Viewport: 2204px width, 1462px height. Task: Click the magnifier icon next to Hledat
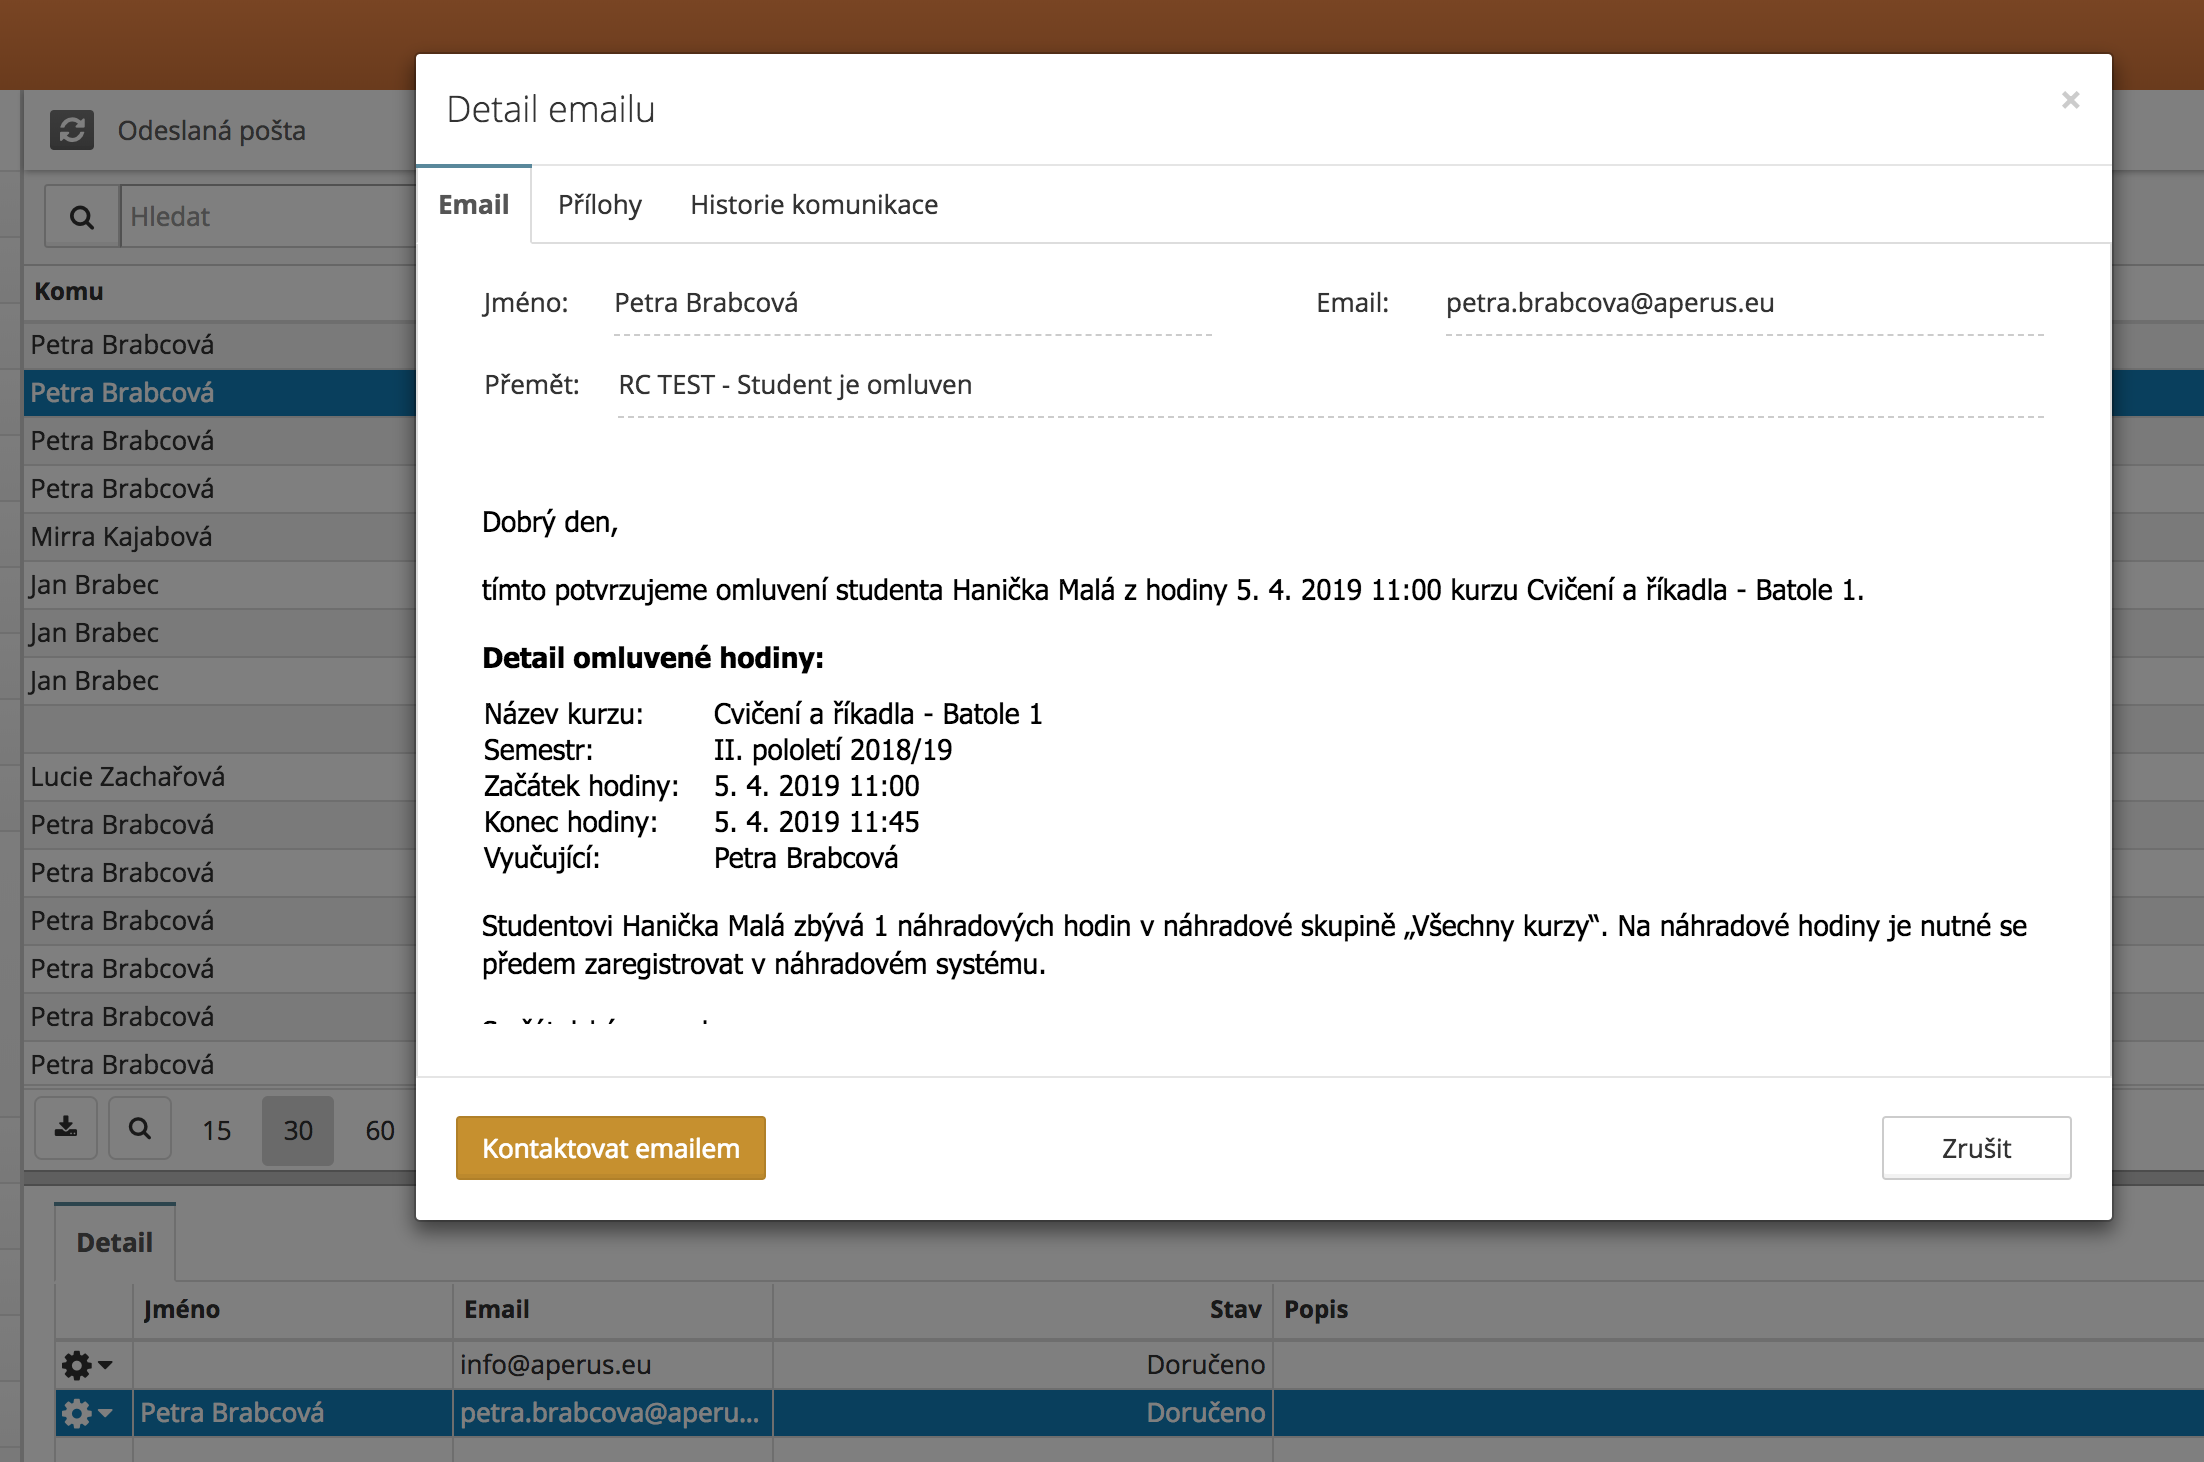(82, 216)
